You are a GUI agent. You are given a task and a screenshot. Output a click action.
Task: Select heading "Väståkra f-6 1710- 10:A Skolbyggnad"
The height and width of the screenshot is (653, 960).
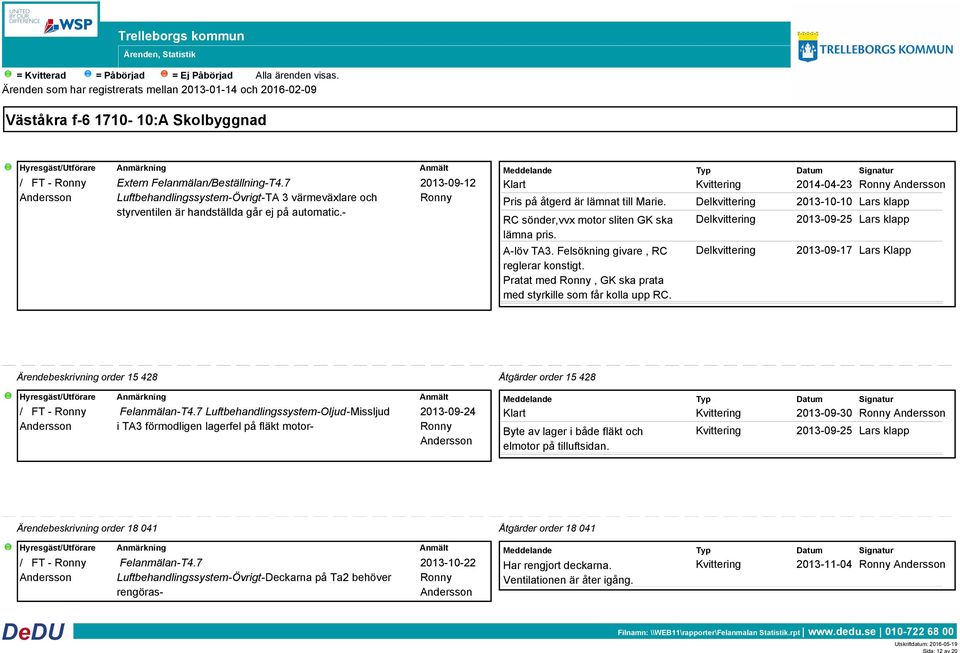pos(136,120)
